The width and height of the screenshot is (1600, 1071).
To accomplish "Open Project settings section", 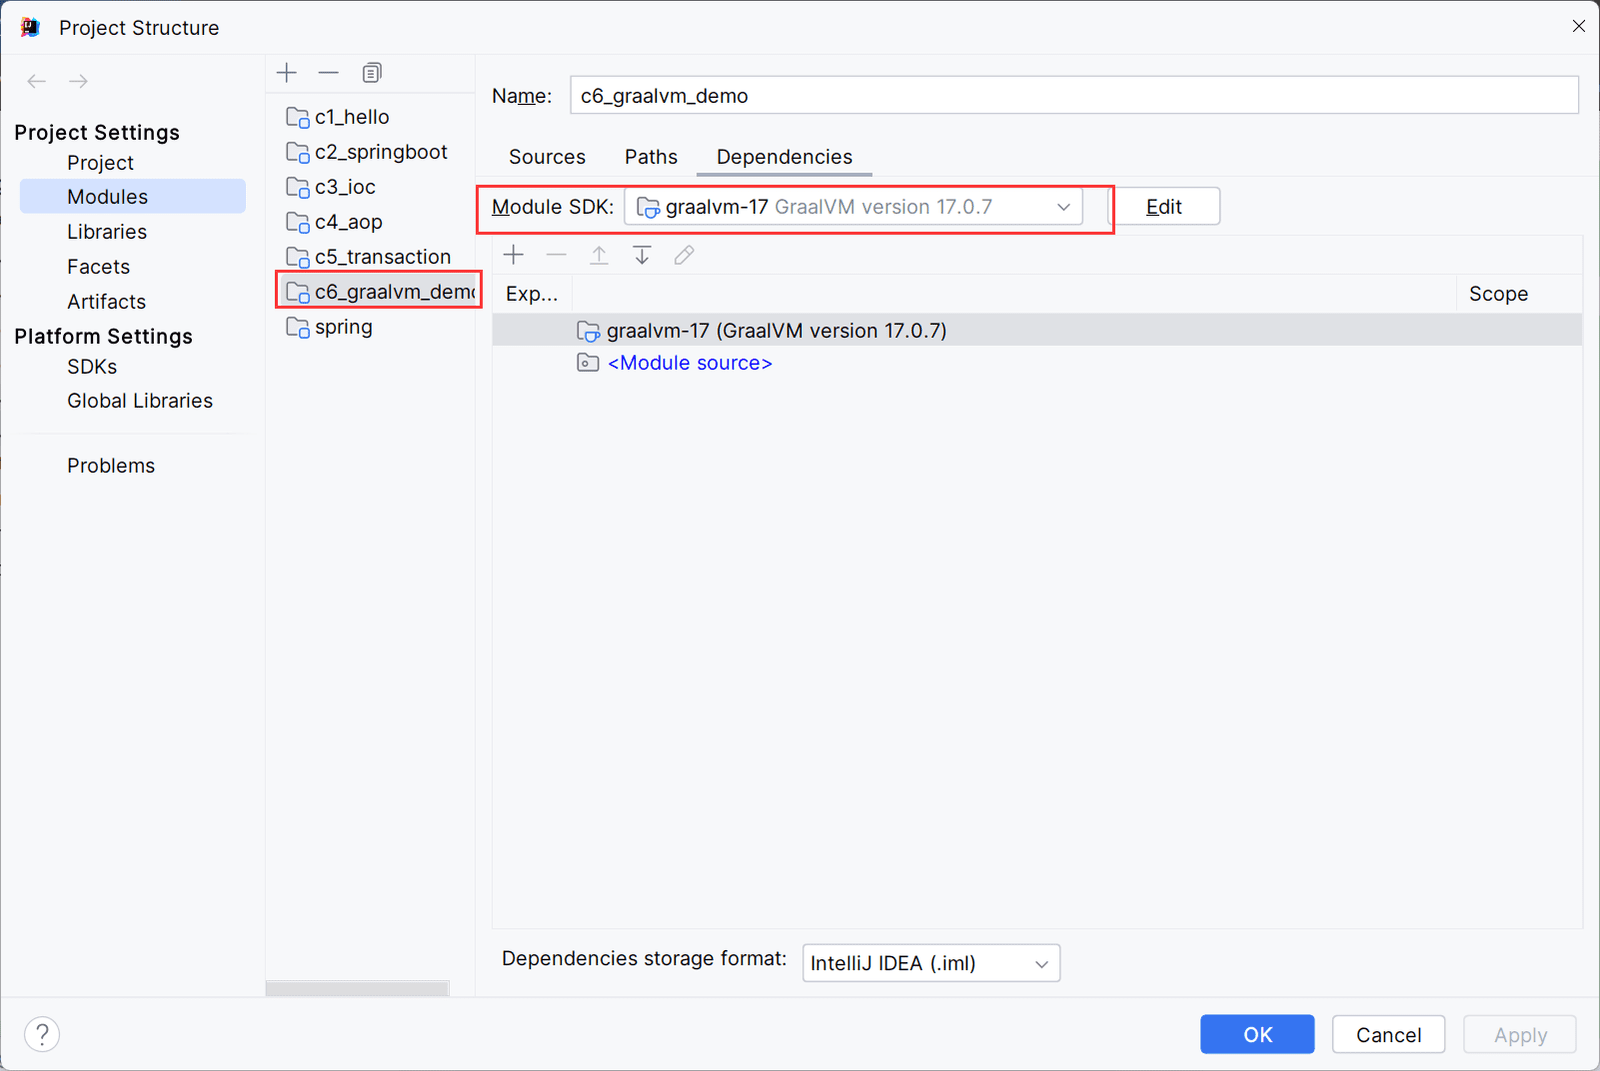I will coord(100,163).
